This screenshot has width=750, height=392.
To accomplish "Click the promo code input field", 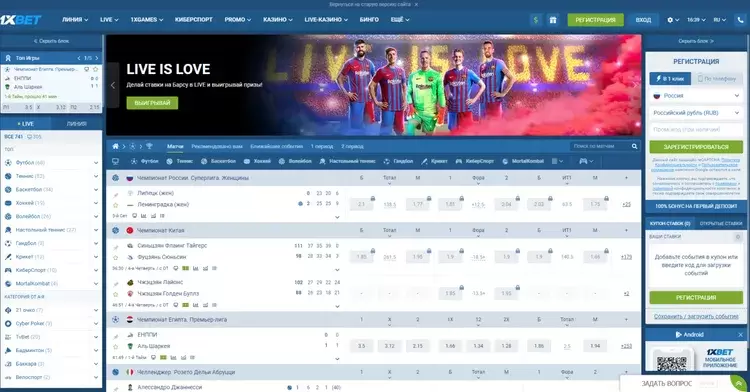I will (696, 130).
